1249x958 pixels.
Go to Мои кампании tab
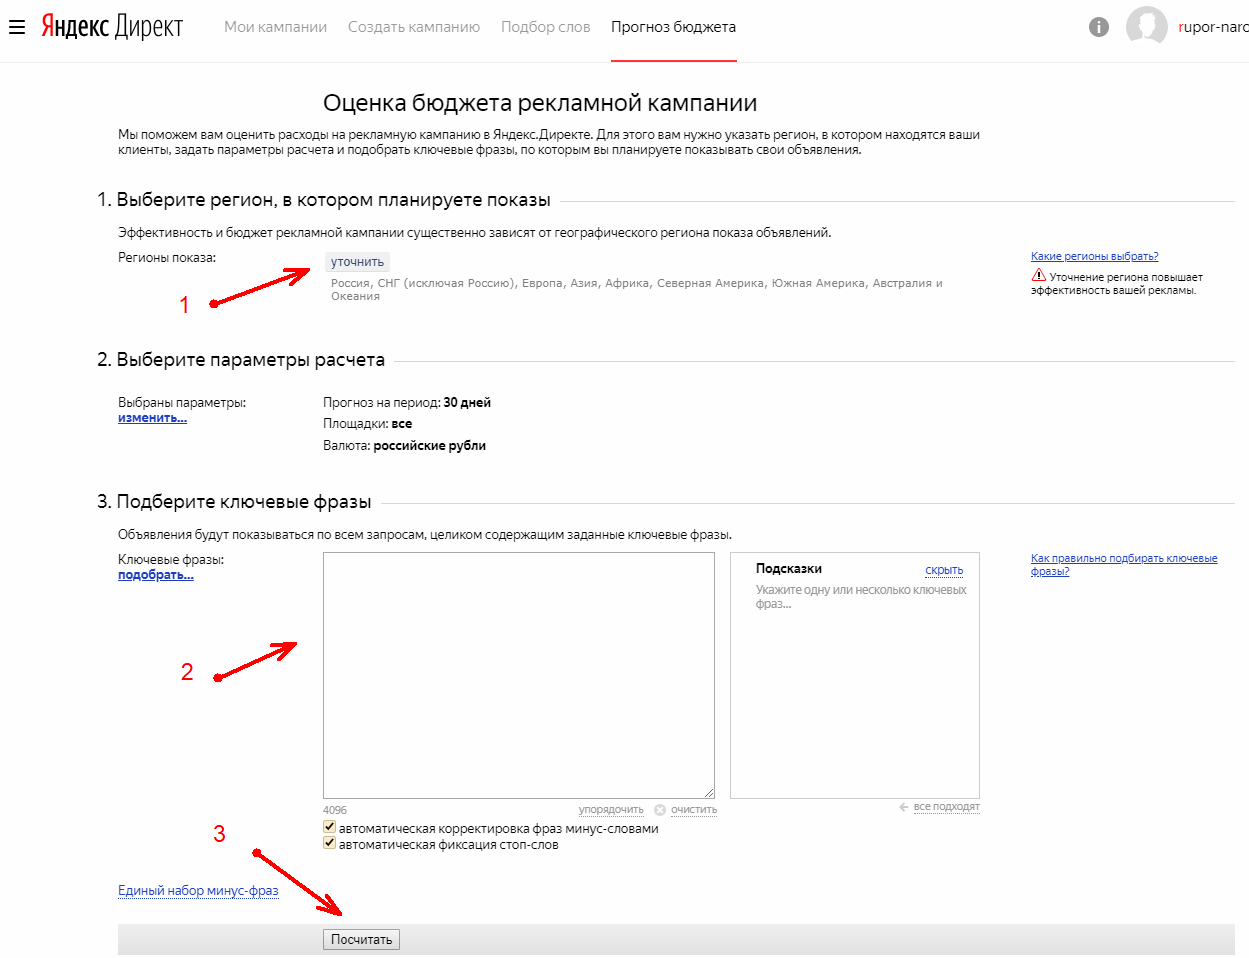click(x=275, y=27)
